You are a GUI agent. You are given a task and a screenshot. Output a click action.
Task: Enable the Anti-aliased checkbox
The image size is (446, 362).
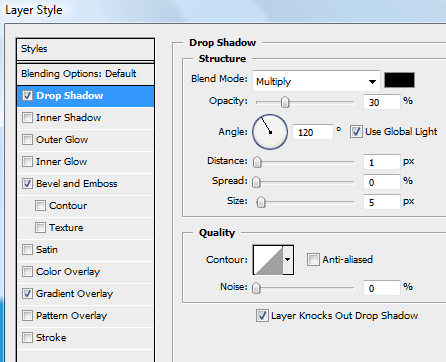pyautogui.click(x=313, y=260)
